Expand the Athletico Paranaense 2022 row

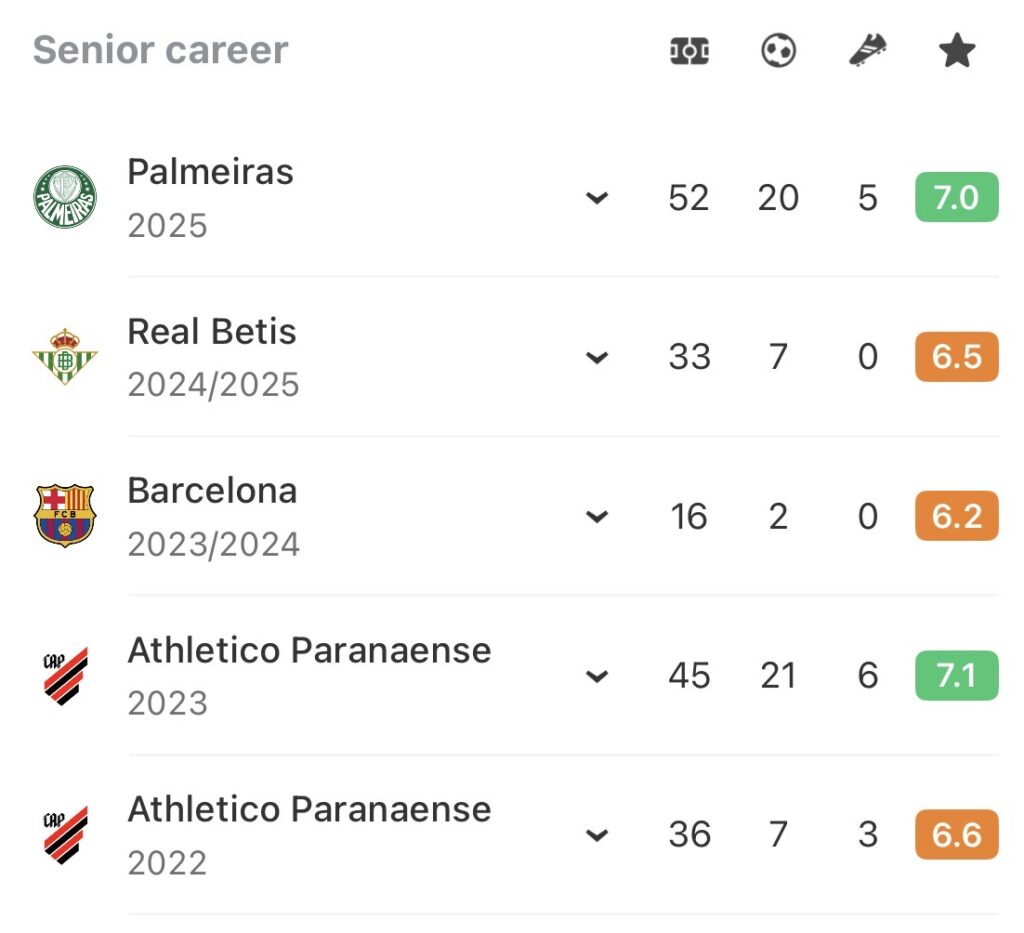point(597,835)
